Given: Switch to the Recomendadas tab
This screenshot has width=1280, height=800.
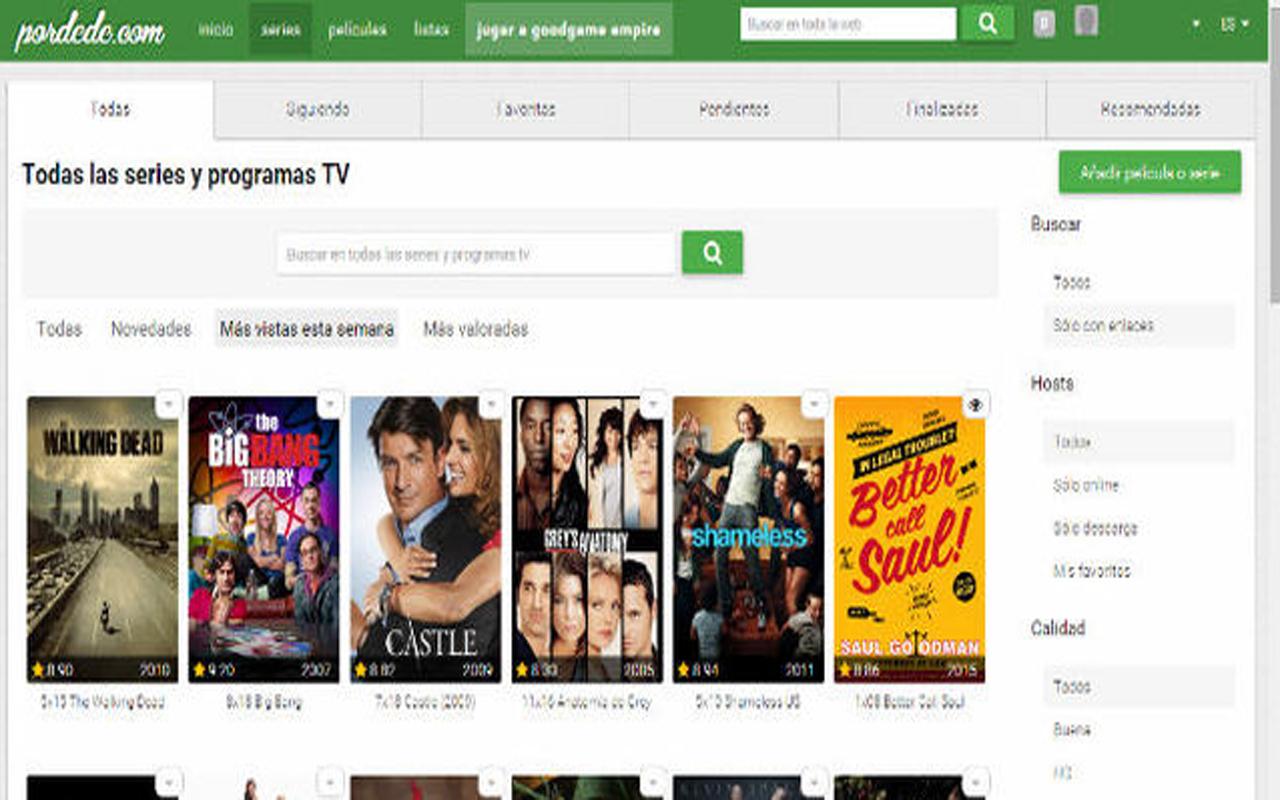Looking at the screenshot, I should pos(1150,110).
